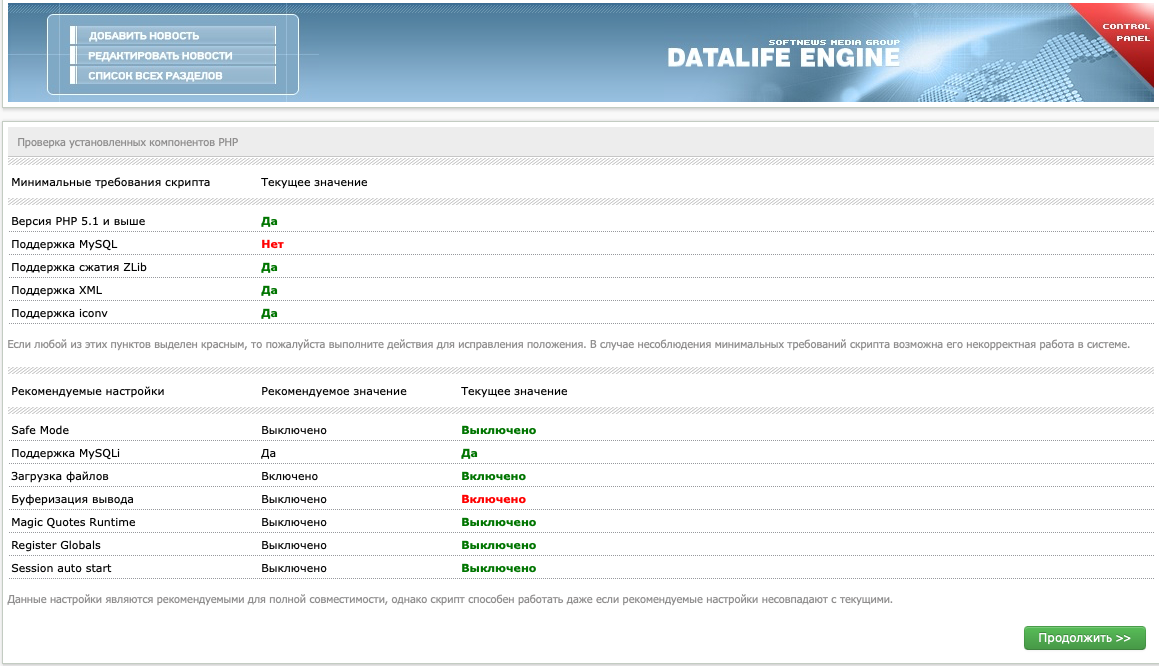Open Список всех разделов menu item
The width and height of the screenshot is (1159, 666).
(155, 76)
